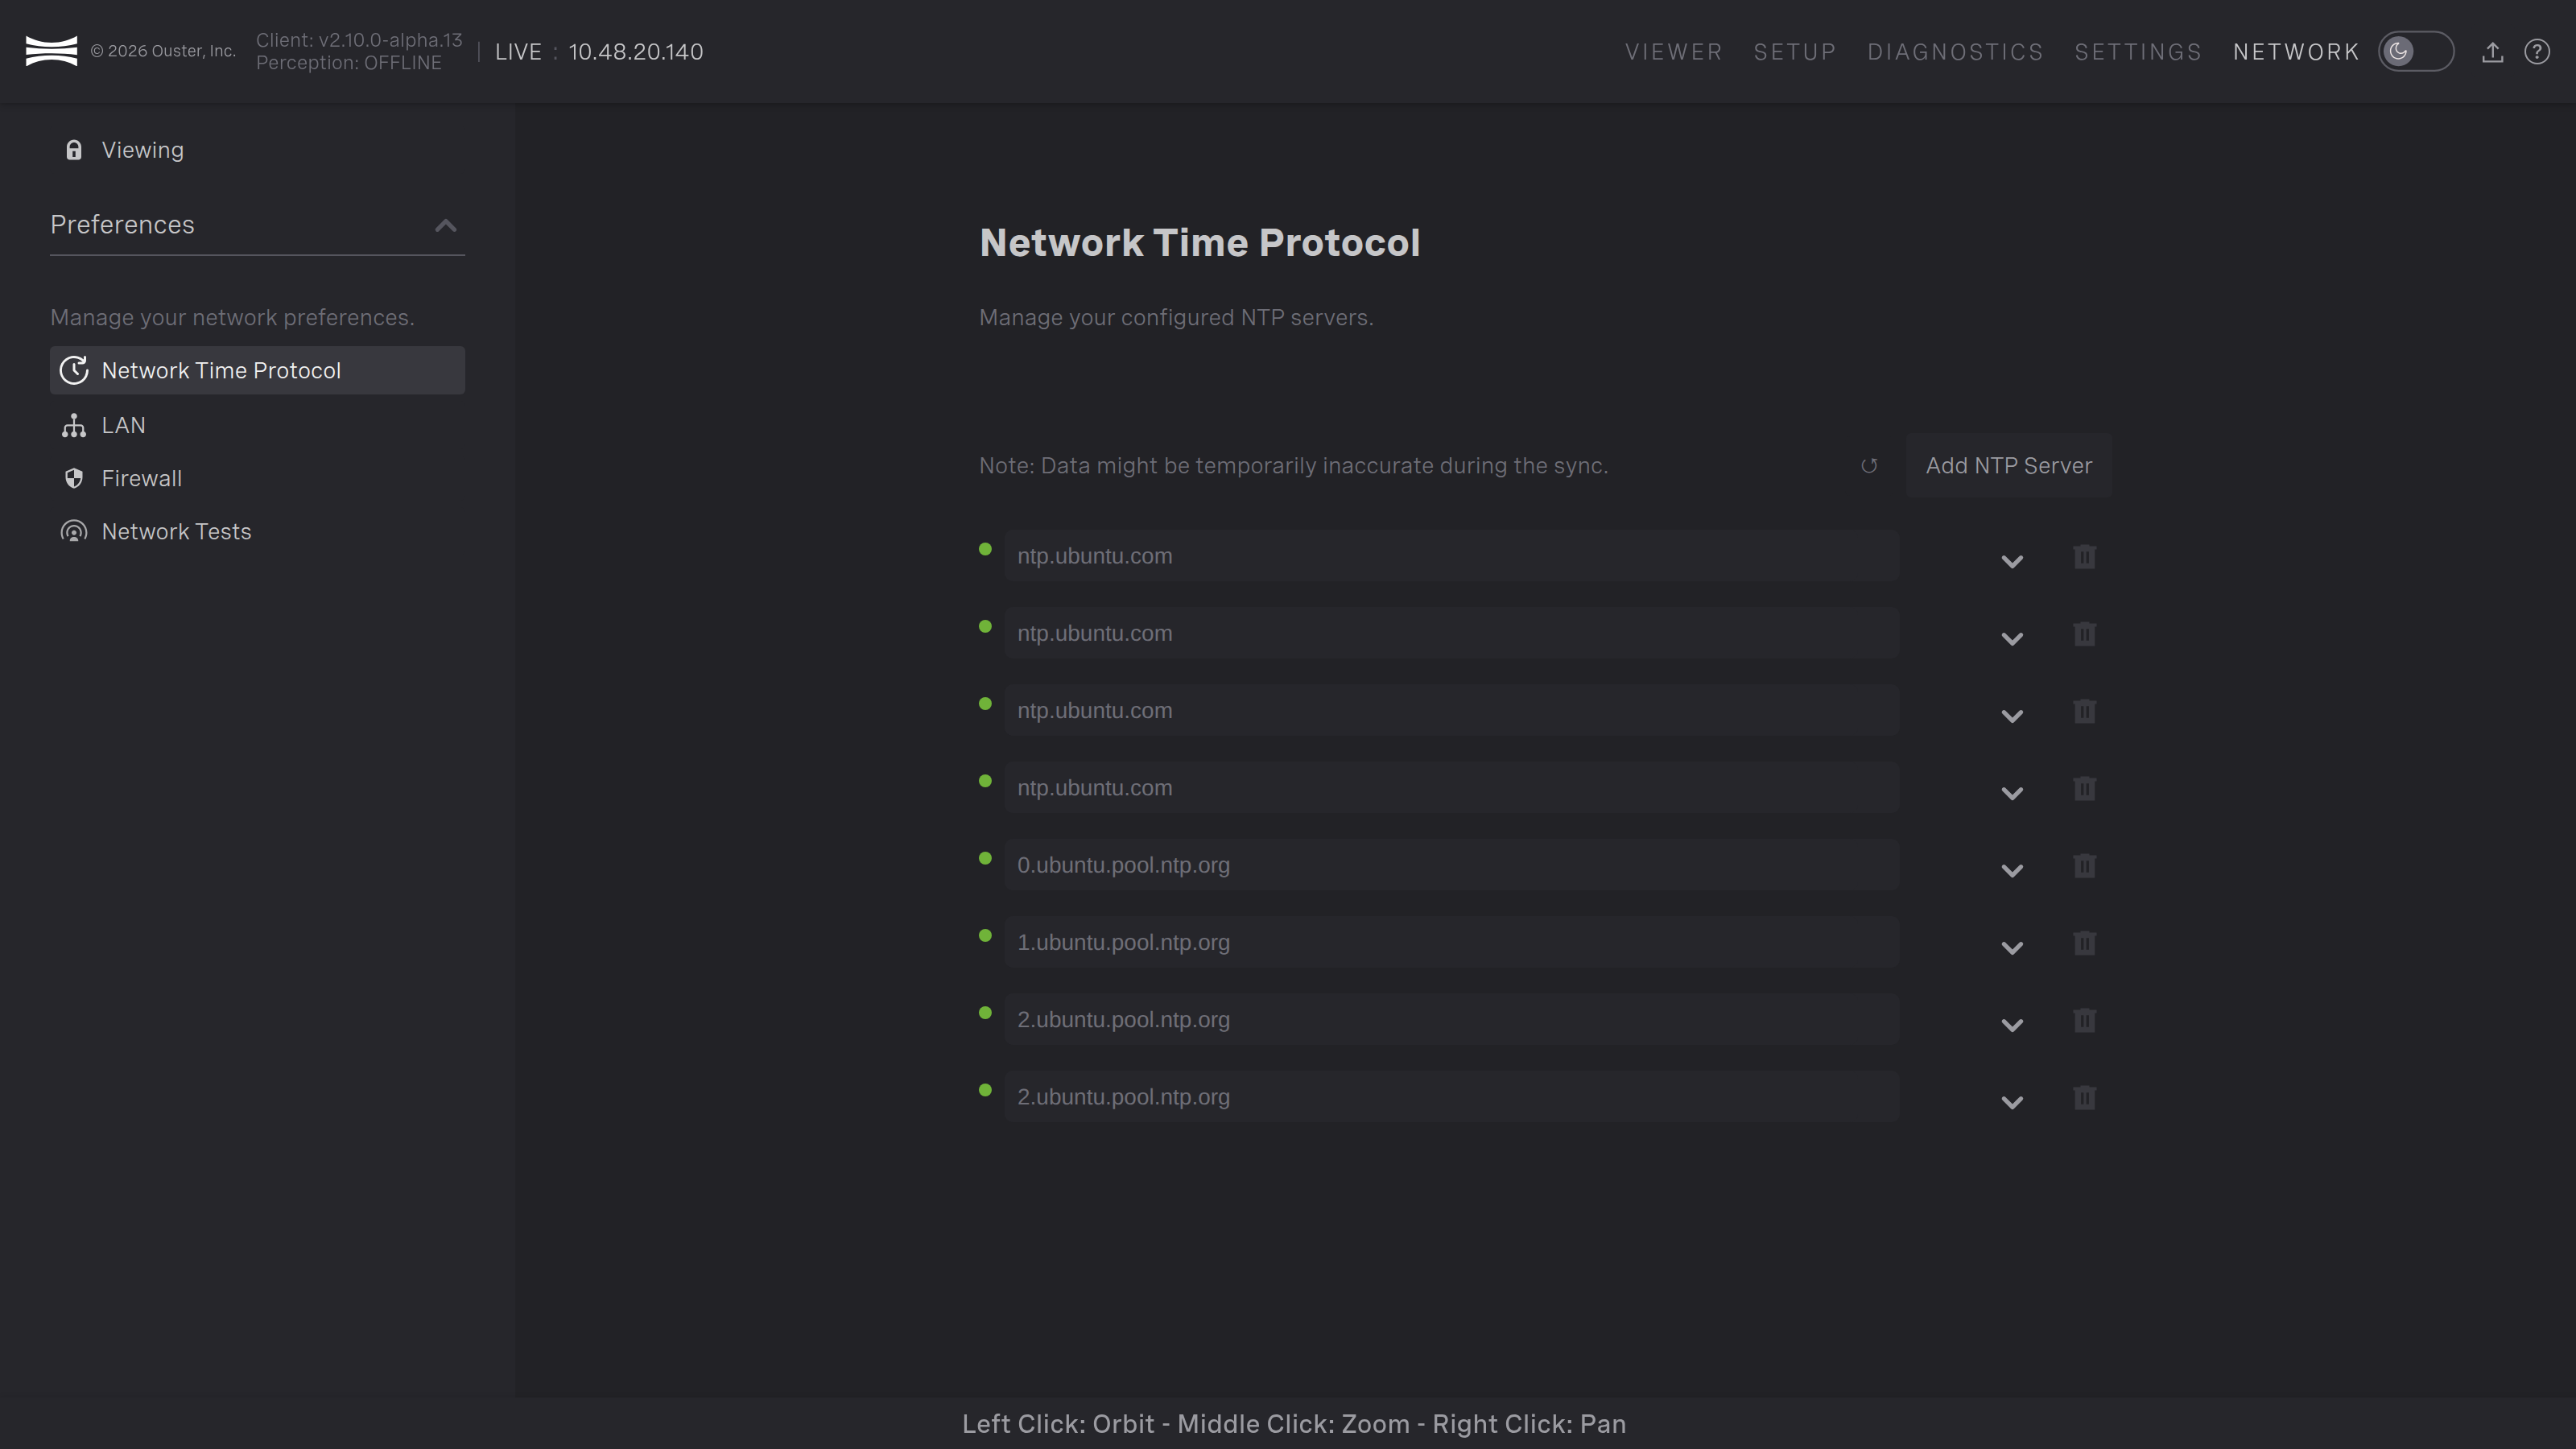
Task: Select Network Time Protocol in sidebar
Action: pyautogui.click(x=257, y=371)
